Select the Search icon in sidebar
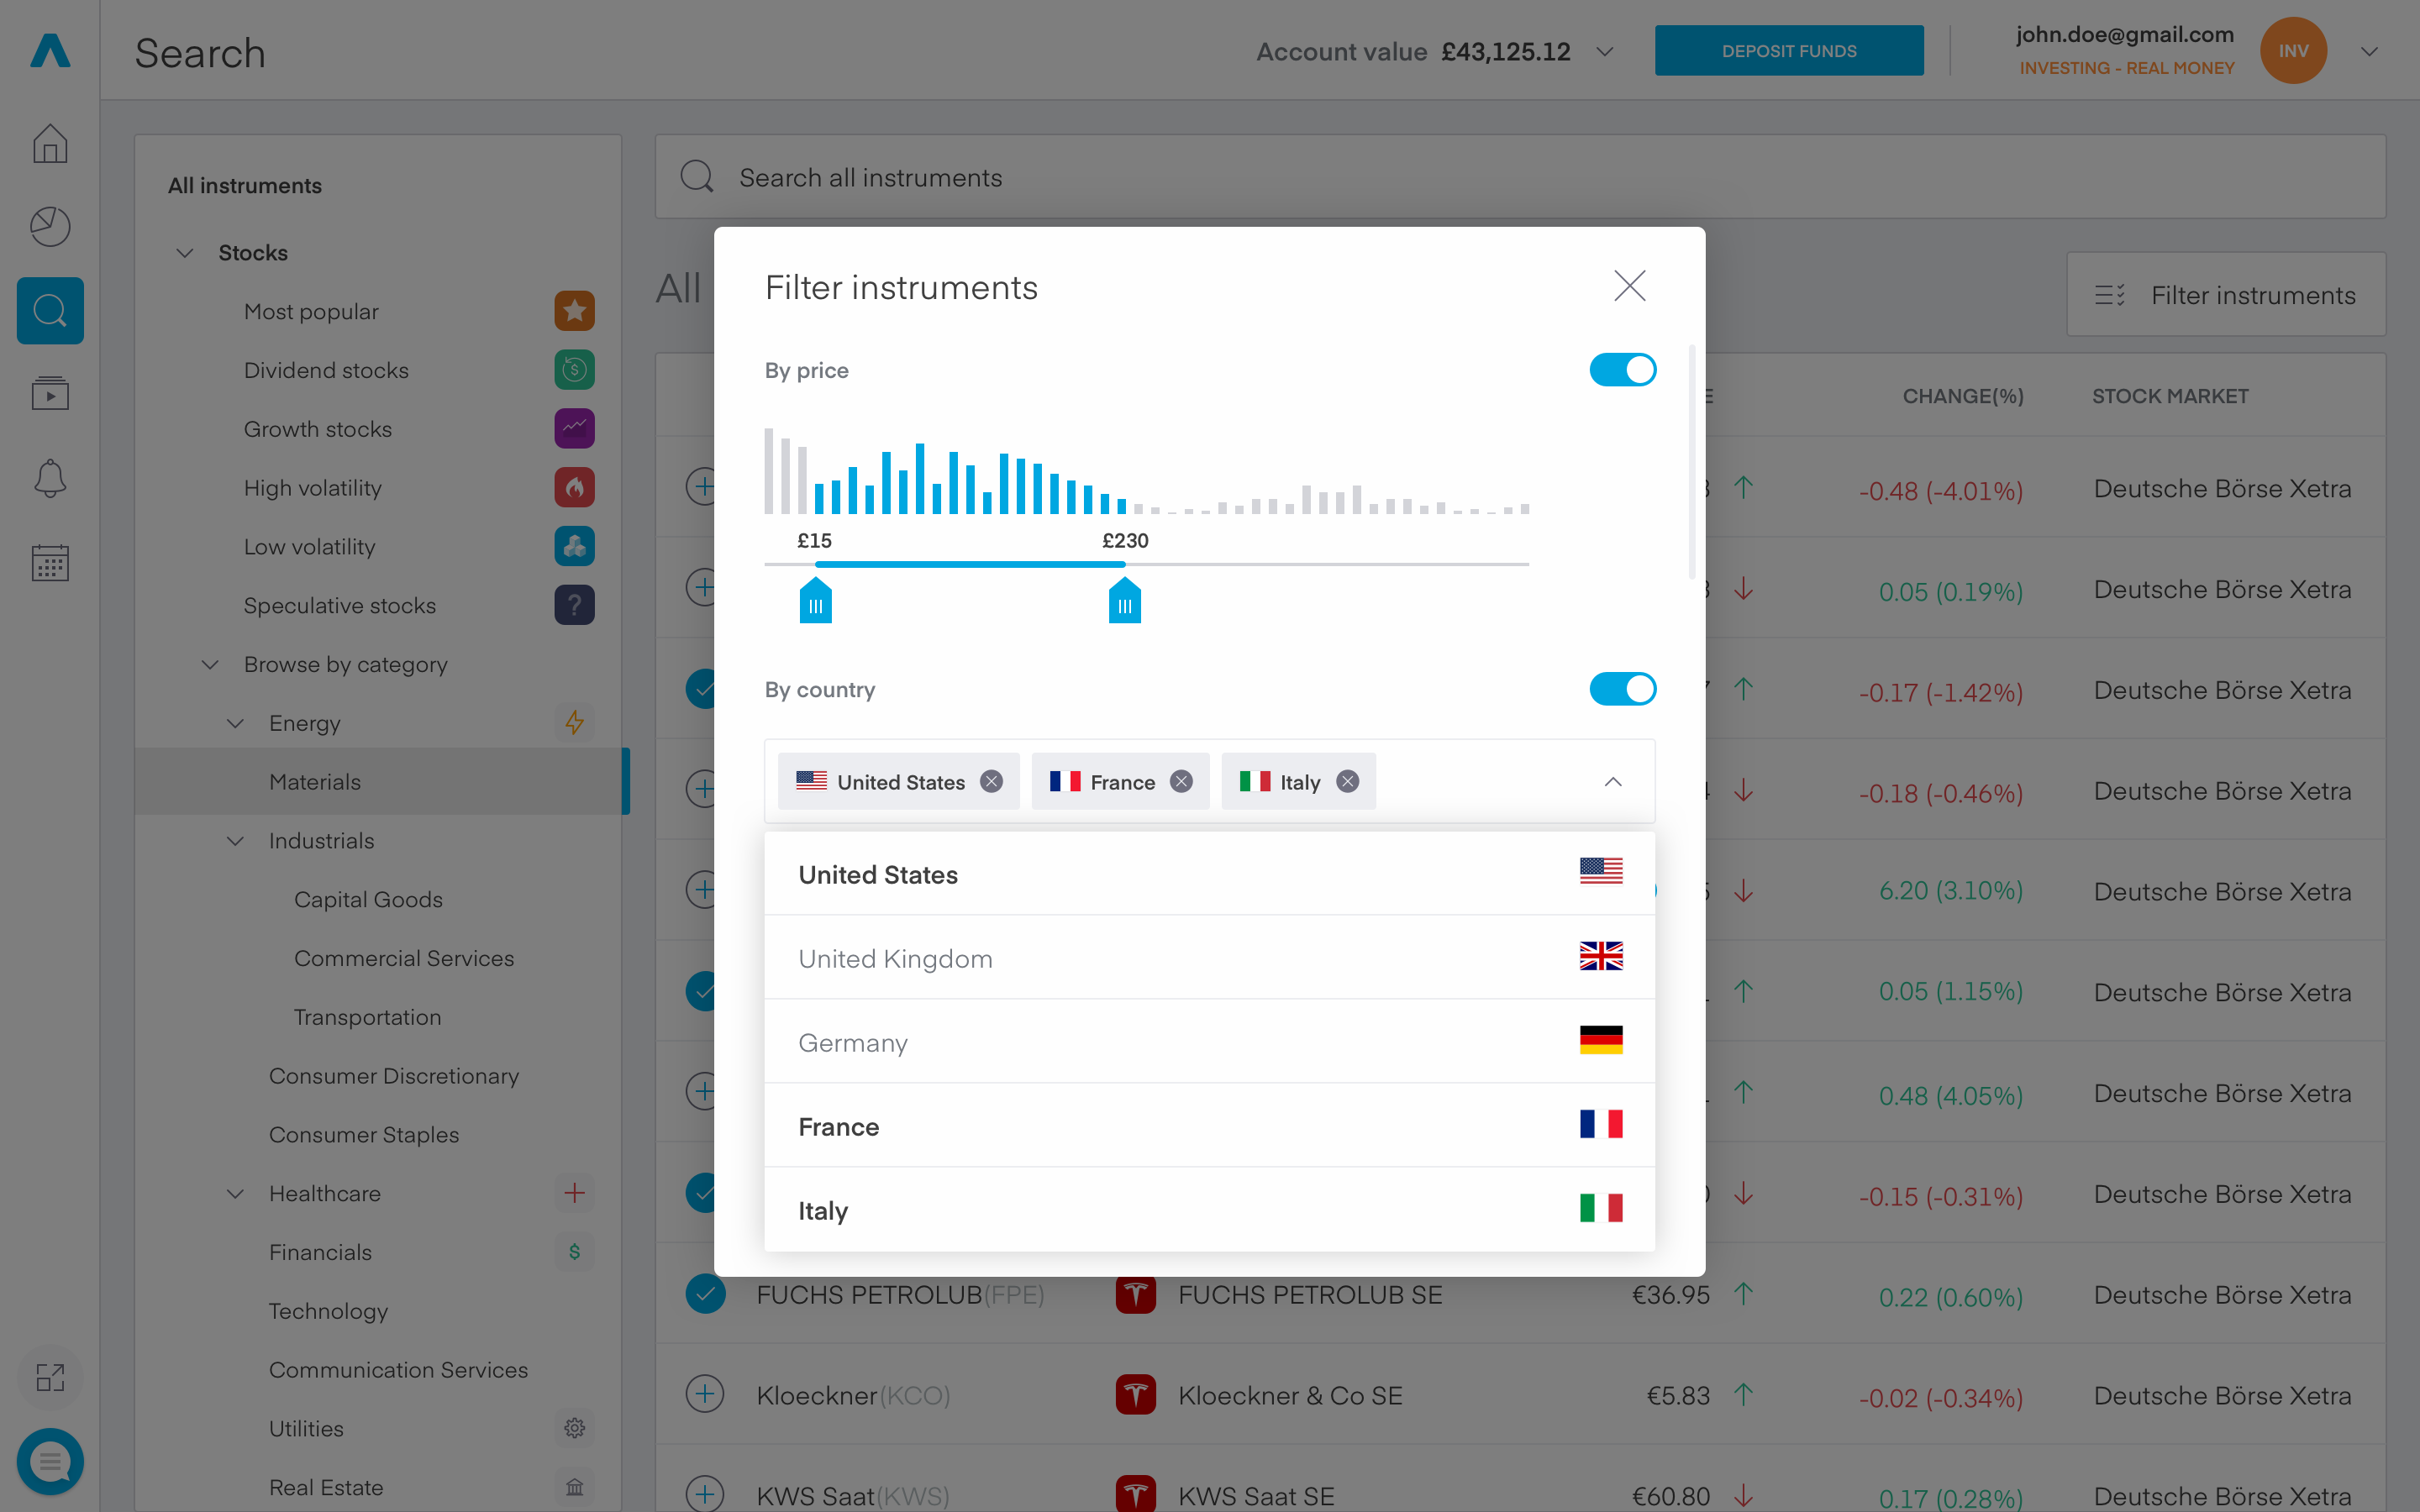This screenshot has width=2420, height=1512. pos(50,311)
